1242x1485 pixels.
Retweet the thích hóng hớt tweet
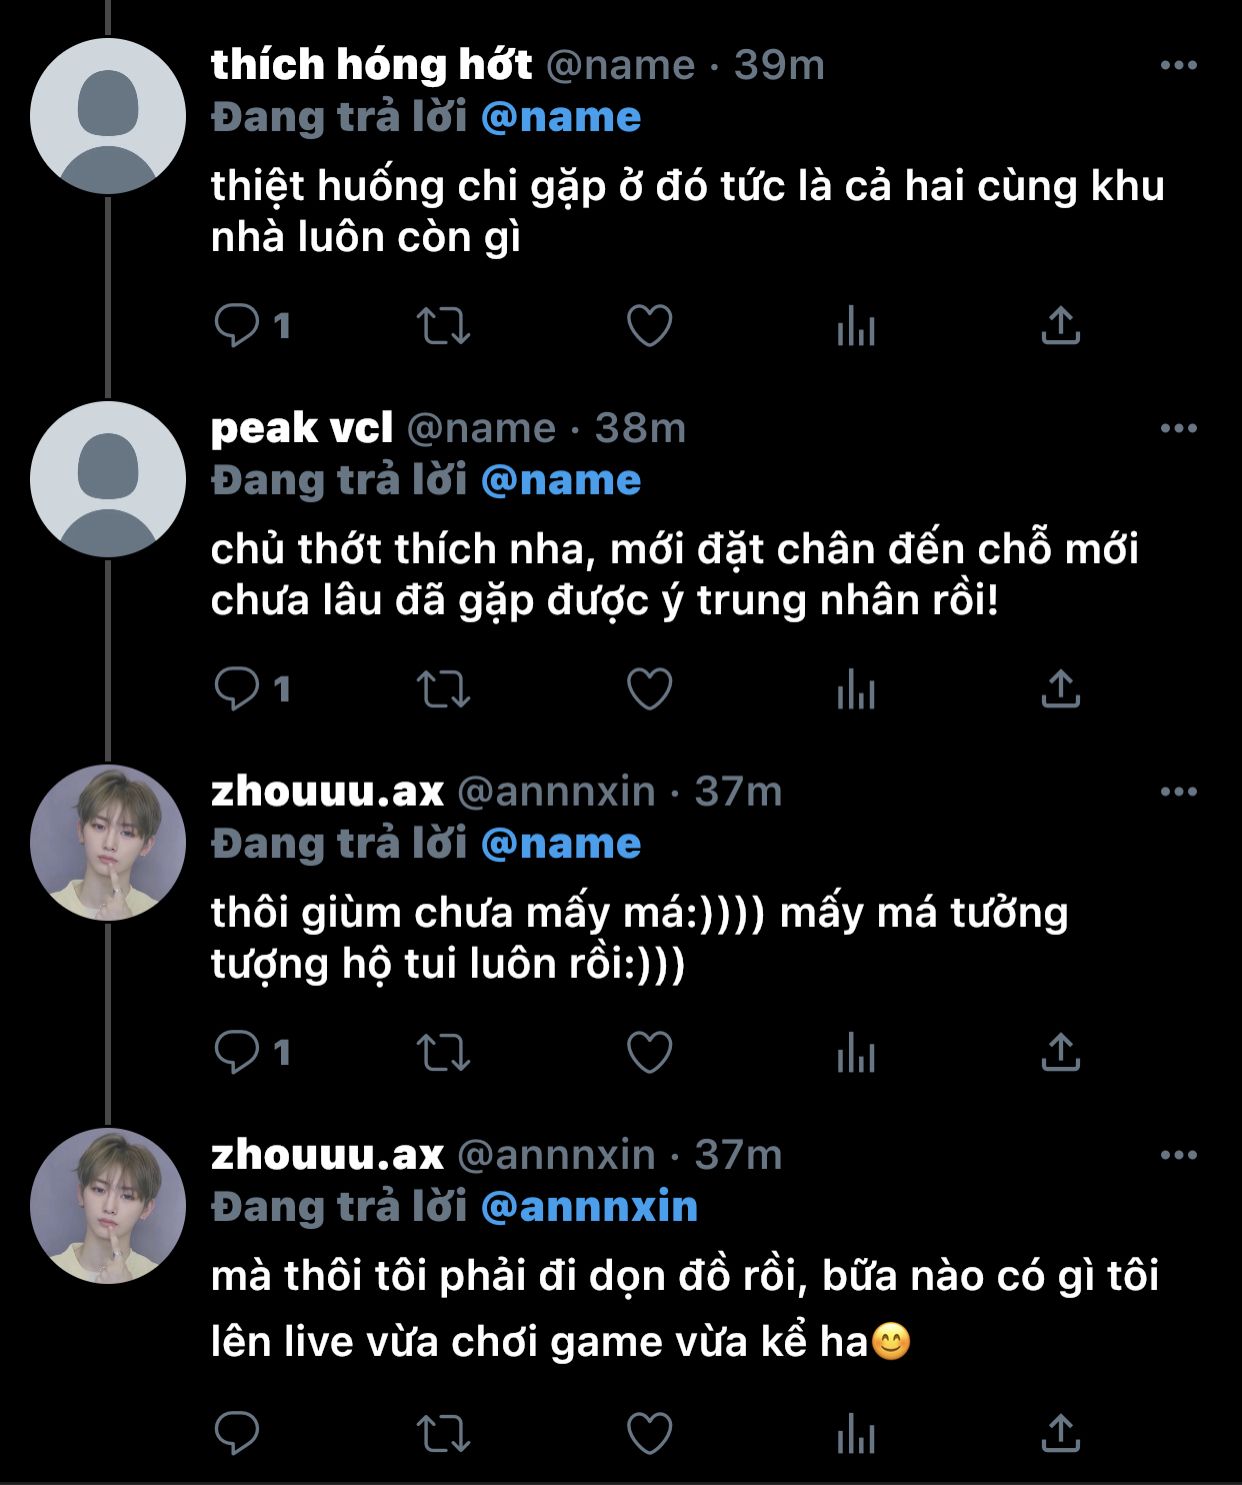tap(443, 326)
